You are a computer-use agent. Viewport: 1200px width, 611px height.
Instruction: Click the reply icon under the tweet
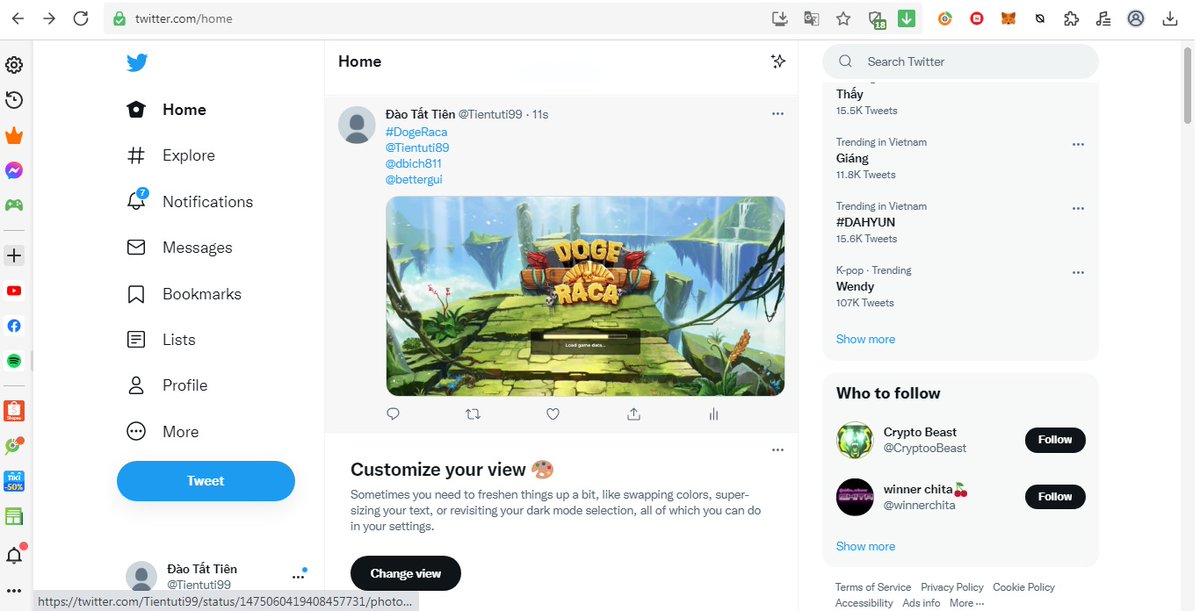point(393,414)
